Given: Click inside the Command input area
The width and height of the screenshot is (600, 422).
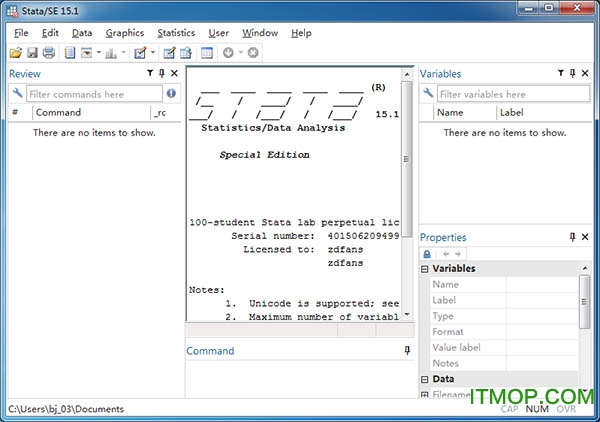Looking at the screenshot, I should pos(300,379).
